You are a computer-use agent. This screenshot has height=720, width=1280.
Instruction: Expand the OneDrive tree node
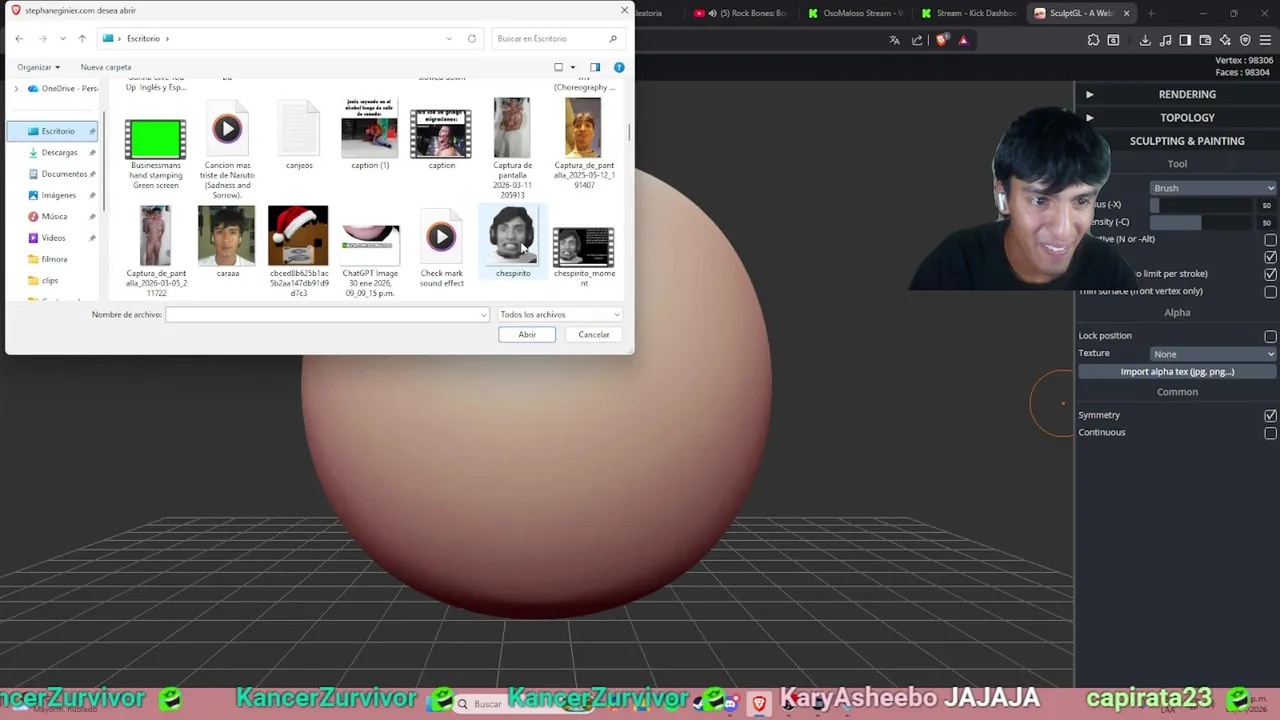point(16,89)
